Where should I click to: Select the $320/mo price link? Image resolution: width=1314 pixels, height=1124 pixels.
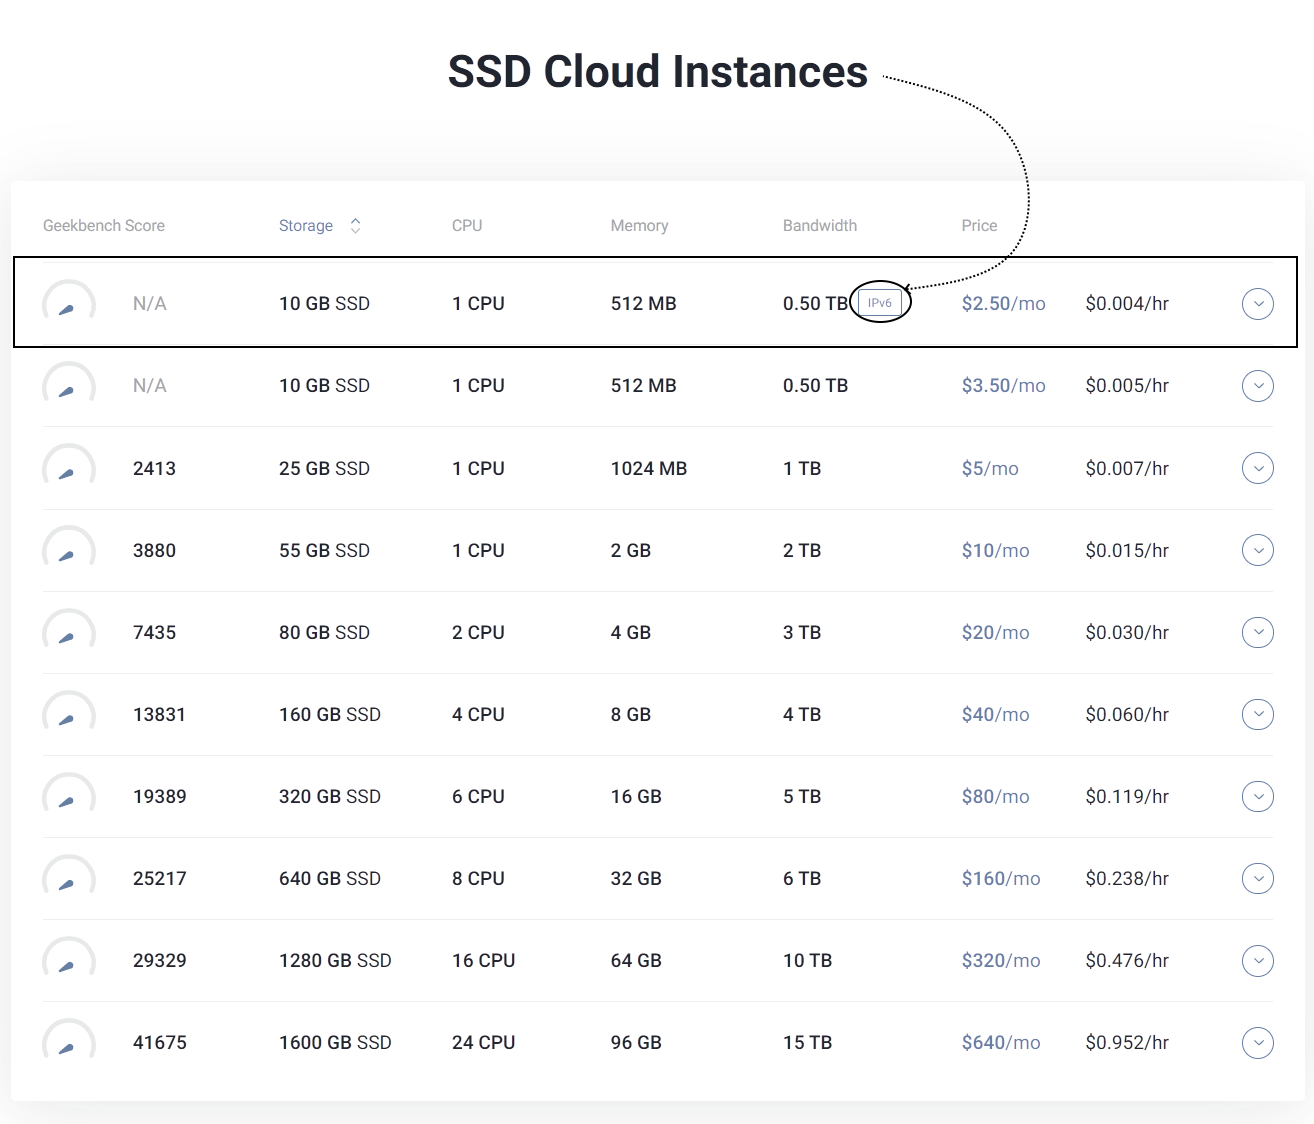(x=1000, y=961)
